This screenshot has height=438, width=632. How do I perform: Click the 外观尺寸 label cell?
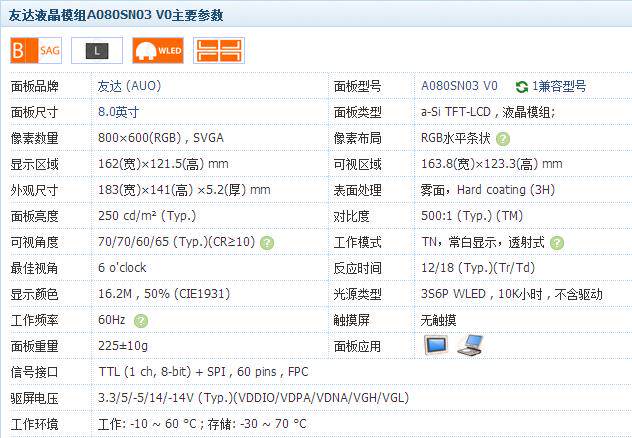[35, 190]
